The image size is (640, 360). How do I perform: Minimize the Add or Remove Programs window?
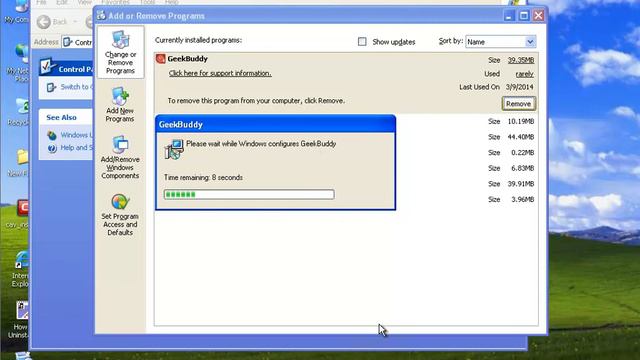tap(509, 16)
